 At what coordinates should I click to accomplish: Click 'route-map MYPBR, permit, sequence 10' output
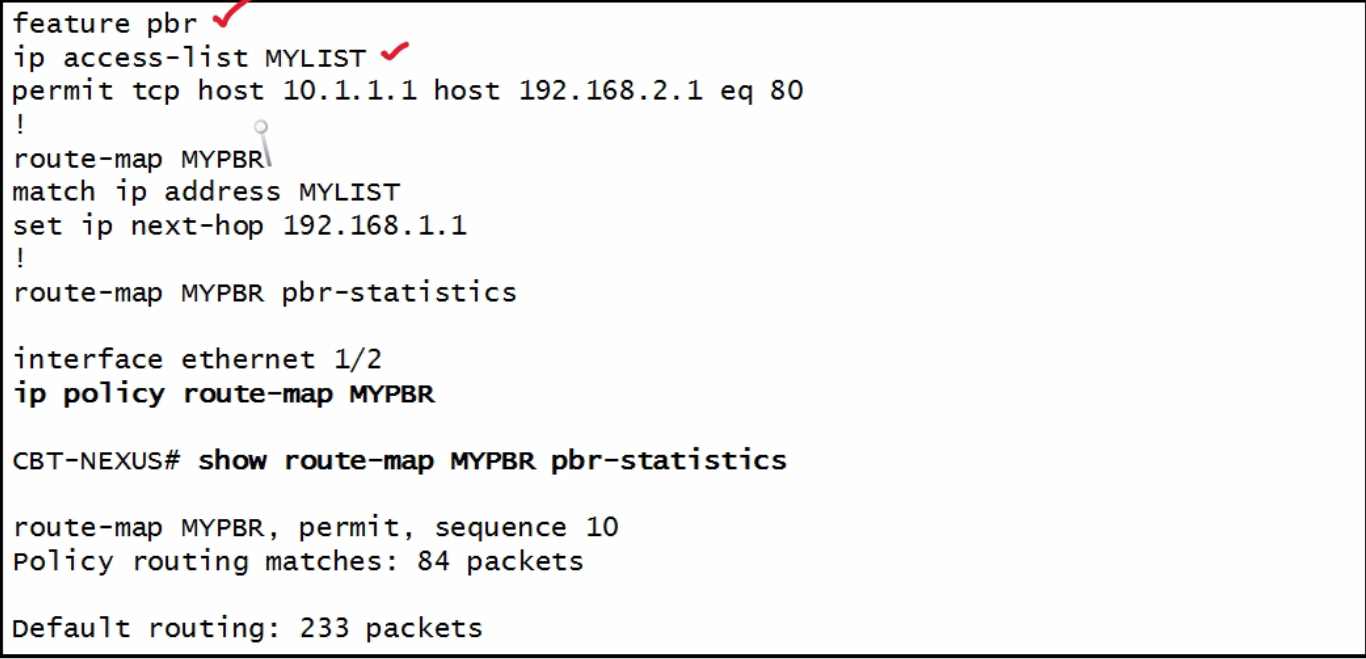tap(316, 527)
